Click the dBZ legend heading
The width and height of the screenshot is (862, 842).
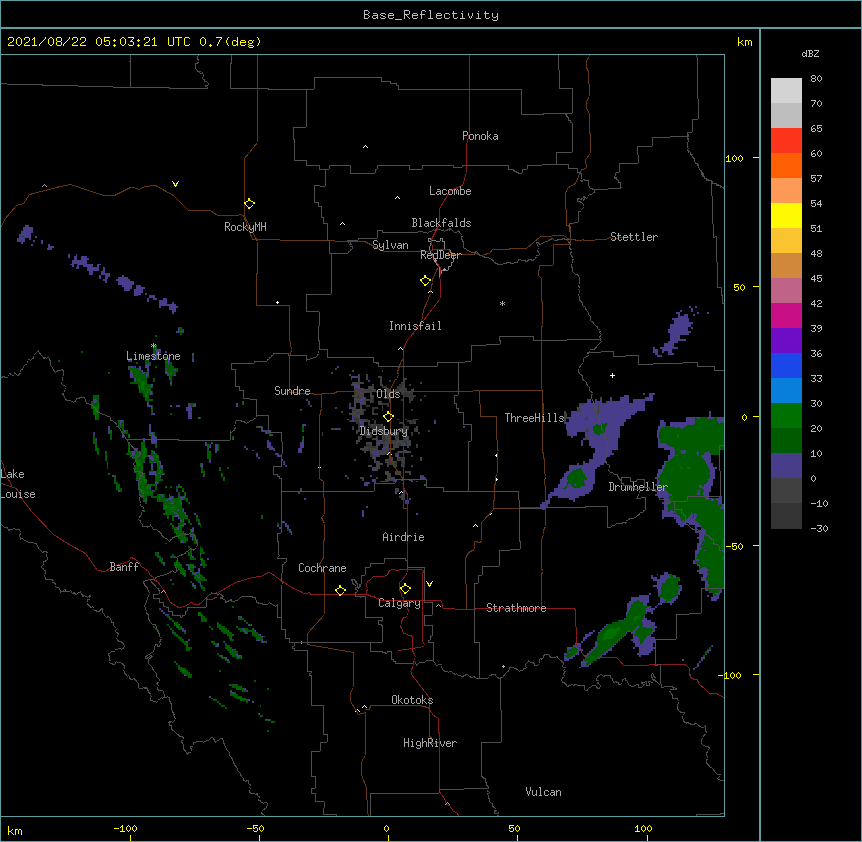(810, 54)
